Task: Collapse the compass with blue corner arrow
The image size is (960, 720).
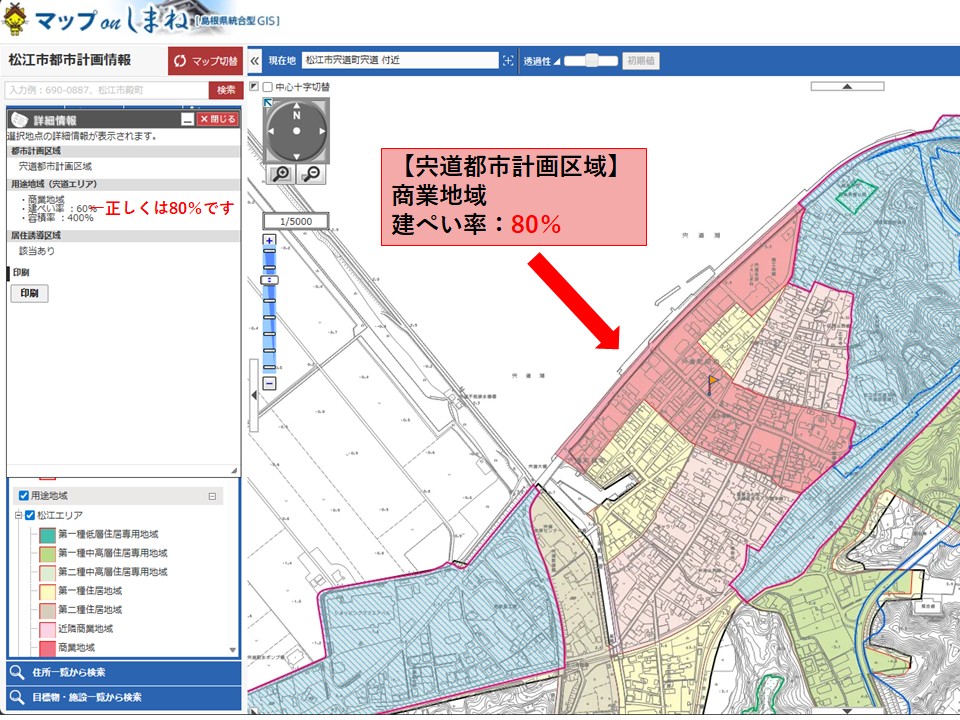Action: pyautogui.click(x=268, y=102)
